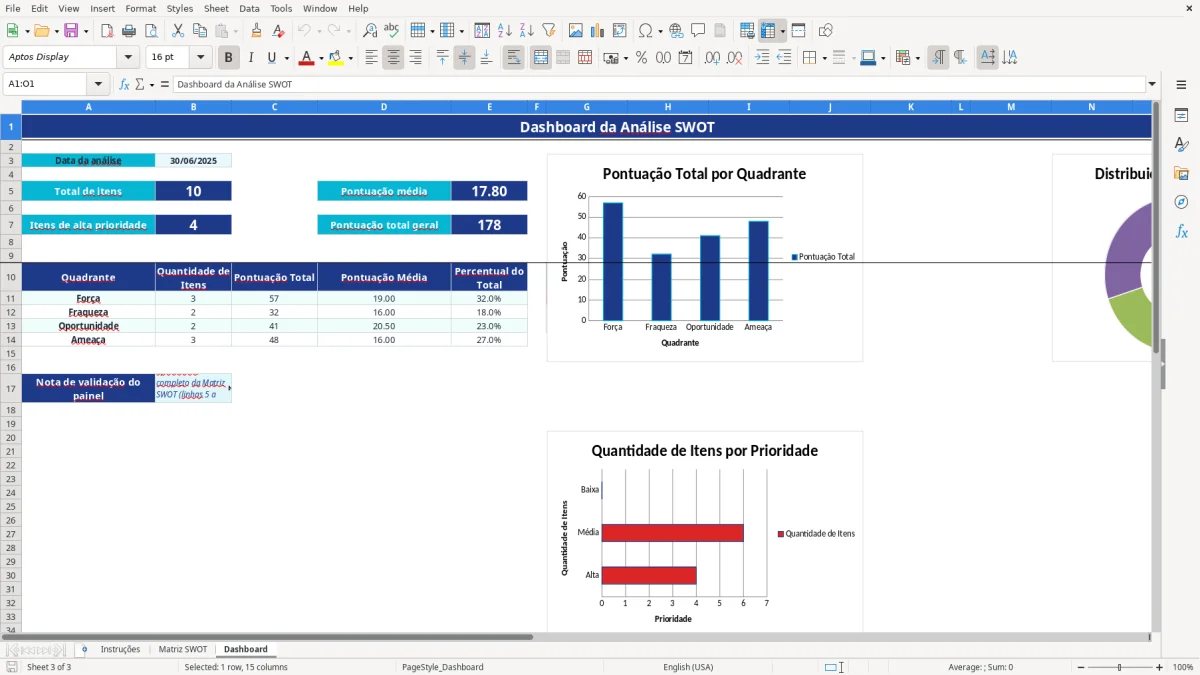
Task: Toggle Wrap Text
Action: [513, 58]
